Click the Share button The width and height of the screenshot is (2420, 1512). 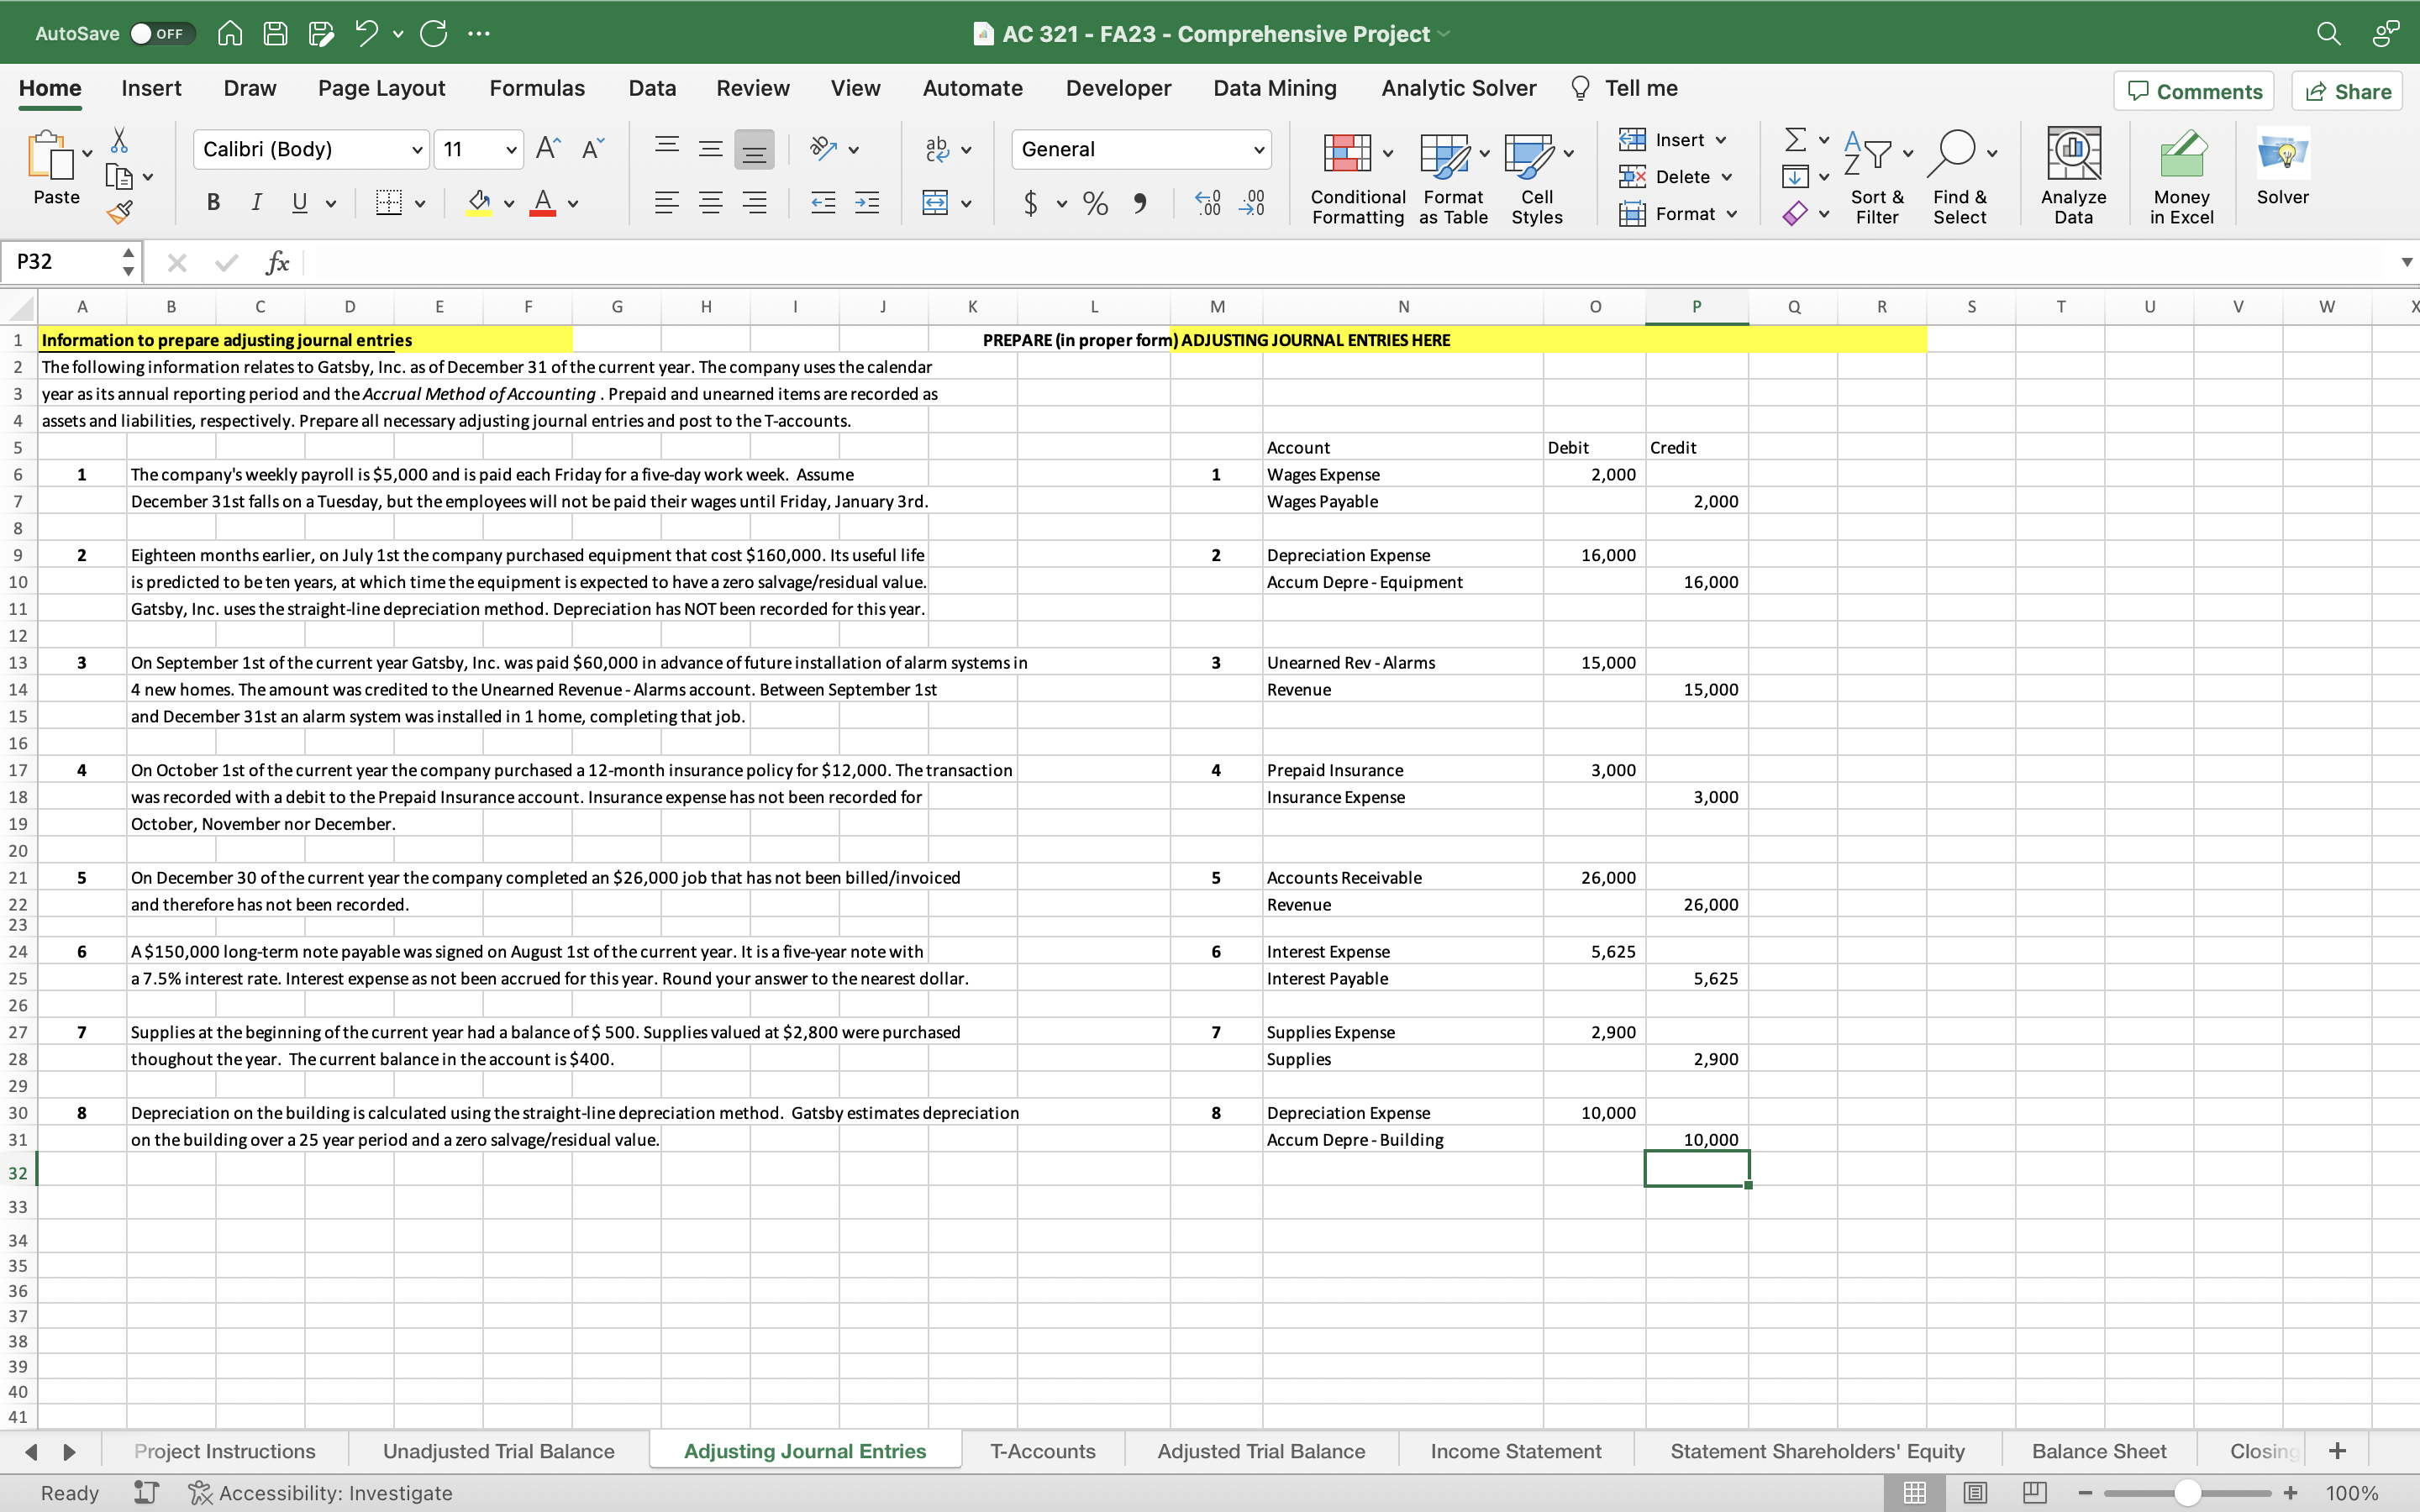tap(2347, 91)
